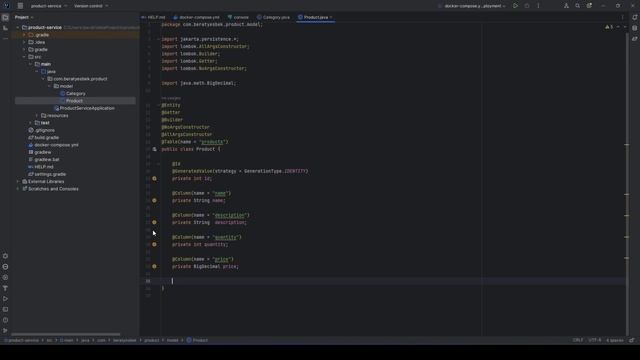Switch to the docker-compose.yml tab
The image size is (640, 360).
[x=196, y=18]
